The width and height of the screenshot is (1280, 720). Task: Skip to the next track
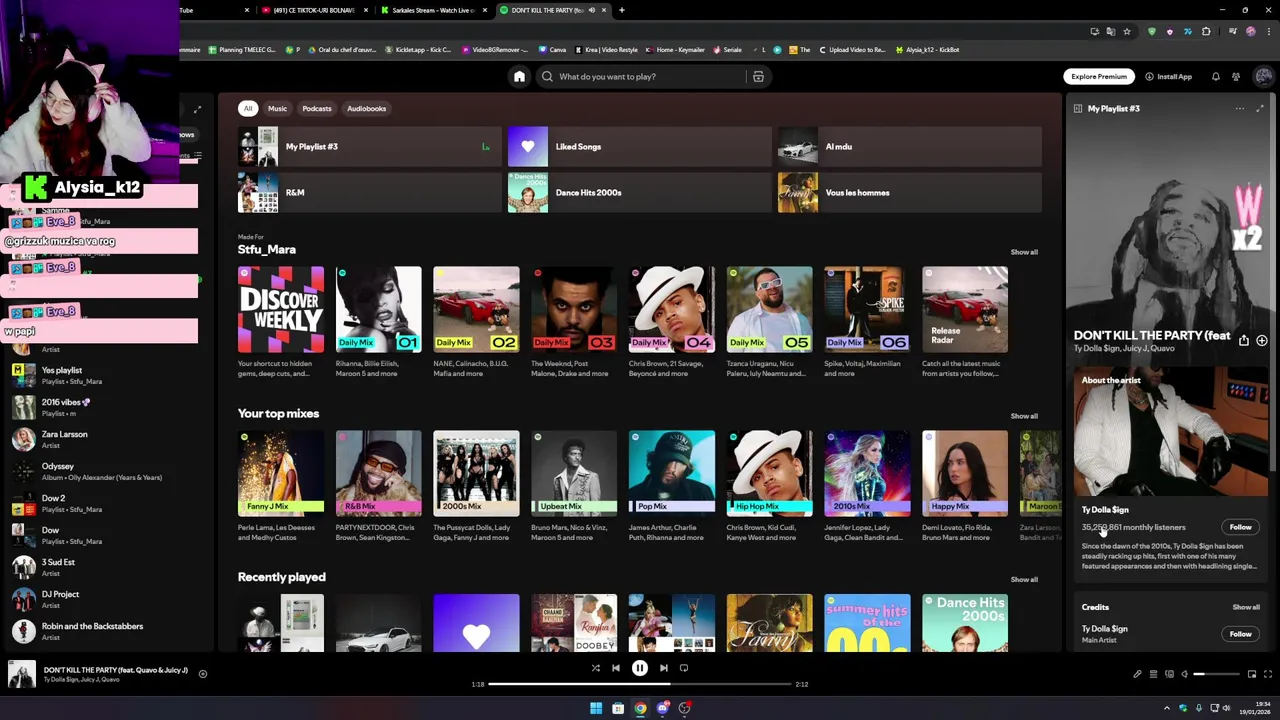[663, 668]
